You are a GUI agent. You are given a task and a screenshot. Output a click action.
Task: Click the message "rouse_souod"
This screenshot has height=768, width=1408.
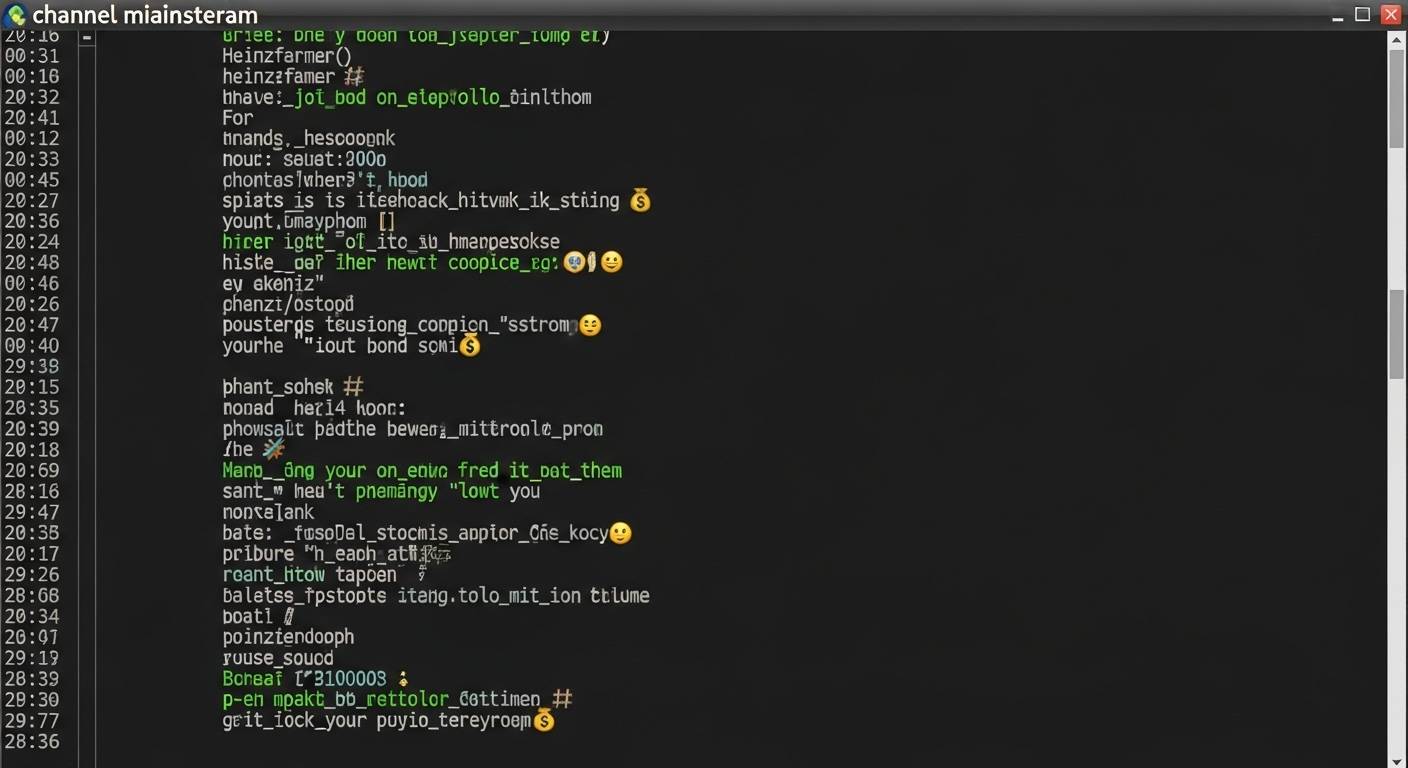[278, 658]
